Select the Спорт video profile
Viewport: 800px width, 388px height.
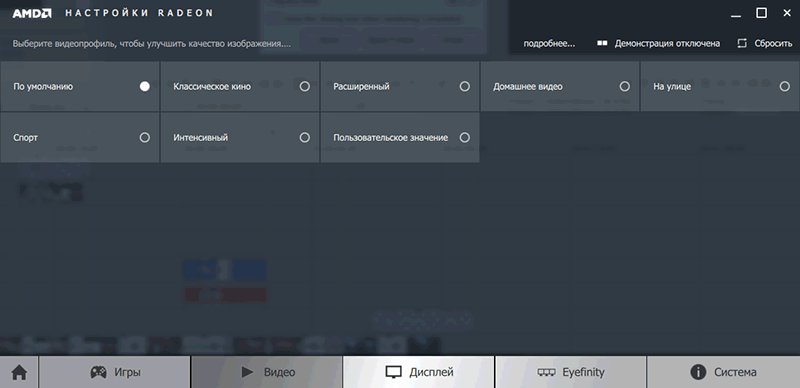(80, 137)
